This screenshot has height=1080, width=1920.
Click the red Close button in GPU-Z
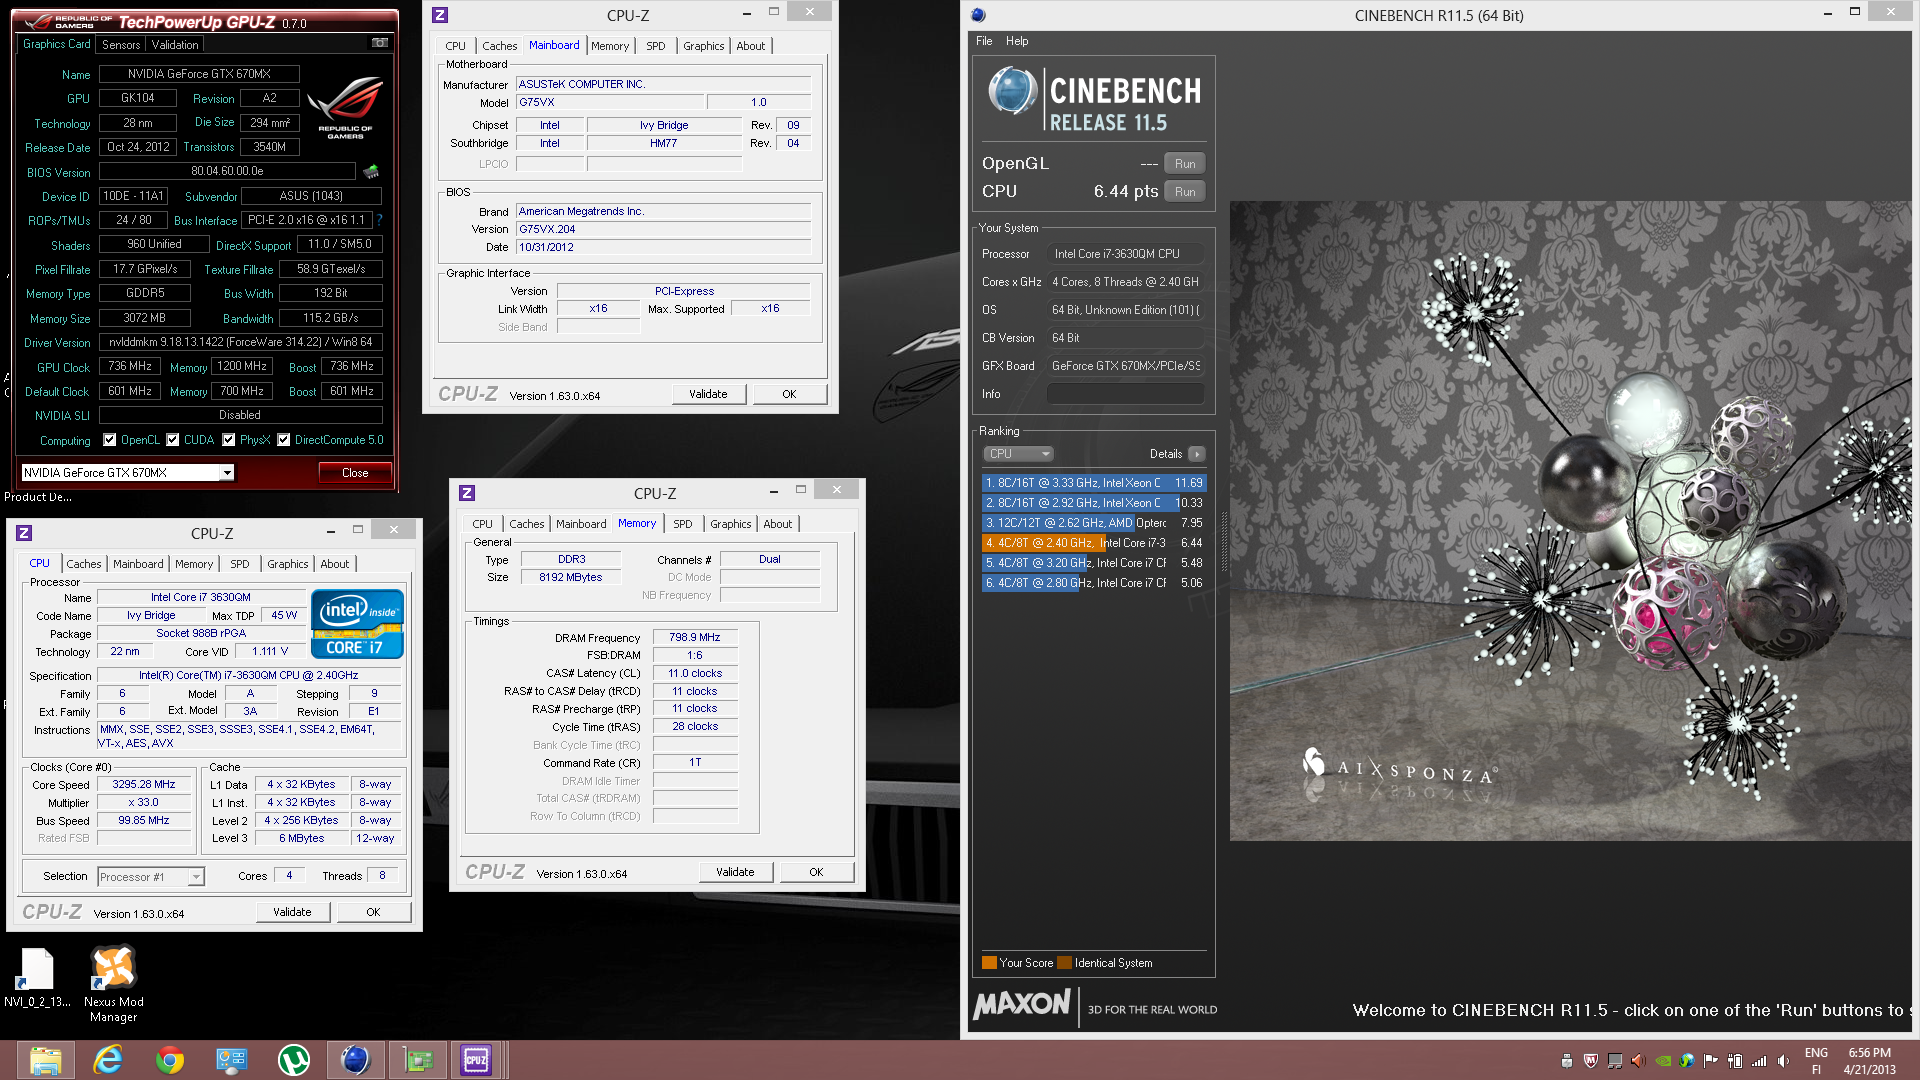tap(355, 473)
